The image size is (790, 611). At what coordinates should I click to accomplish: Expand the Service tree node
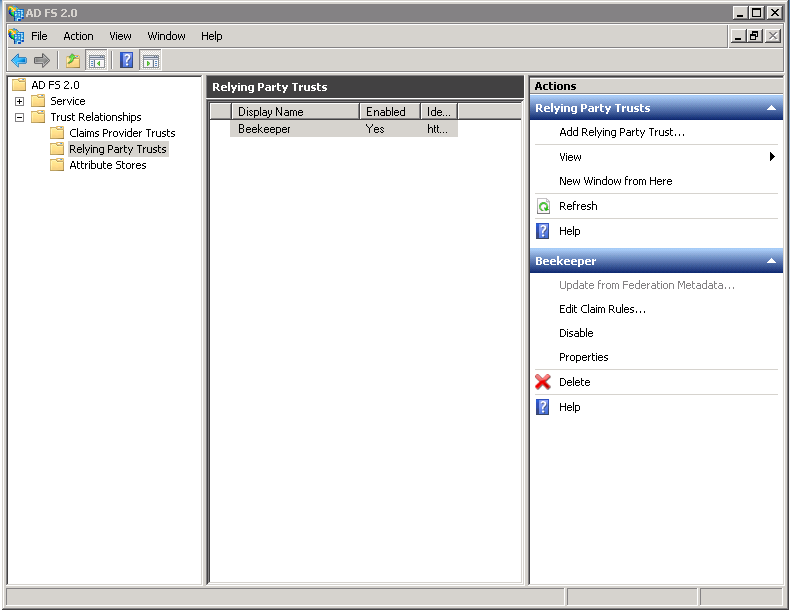(x=19, y=101)
